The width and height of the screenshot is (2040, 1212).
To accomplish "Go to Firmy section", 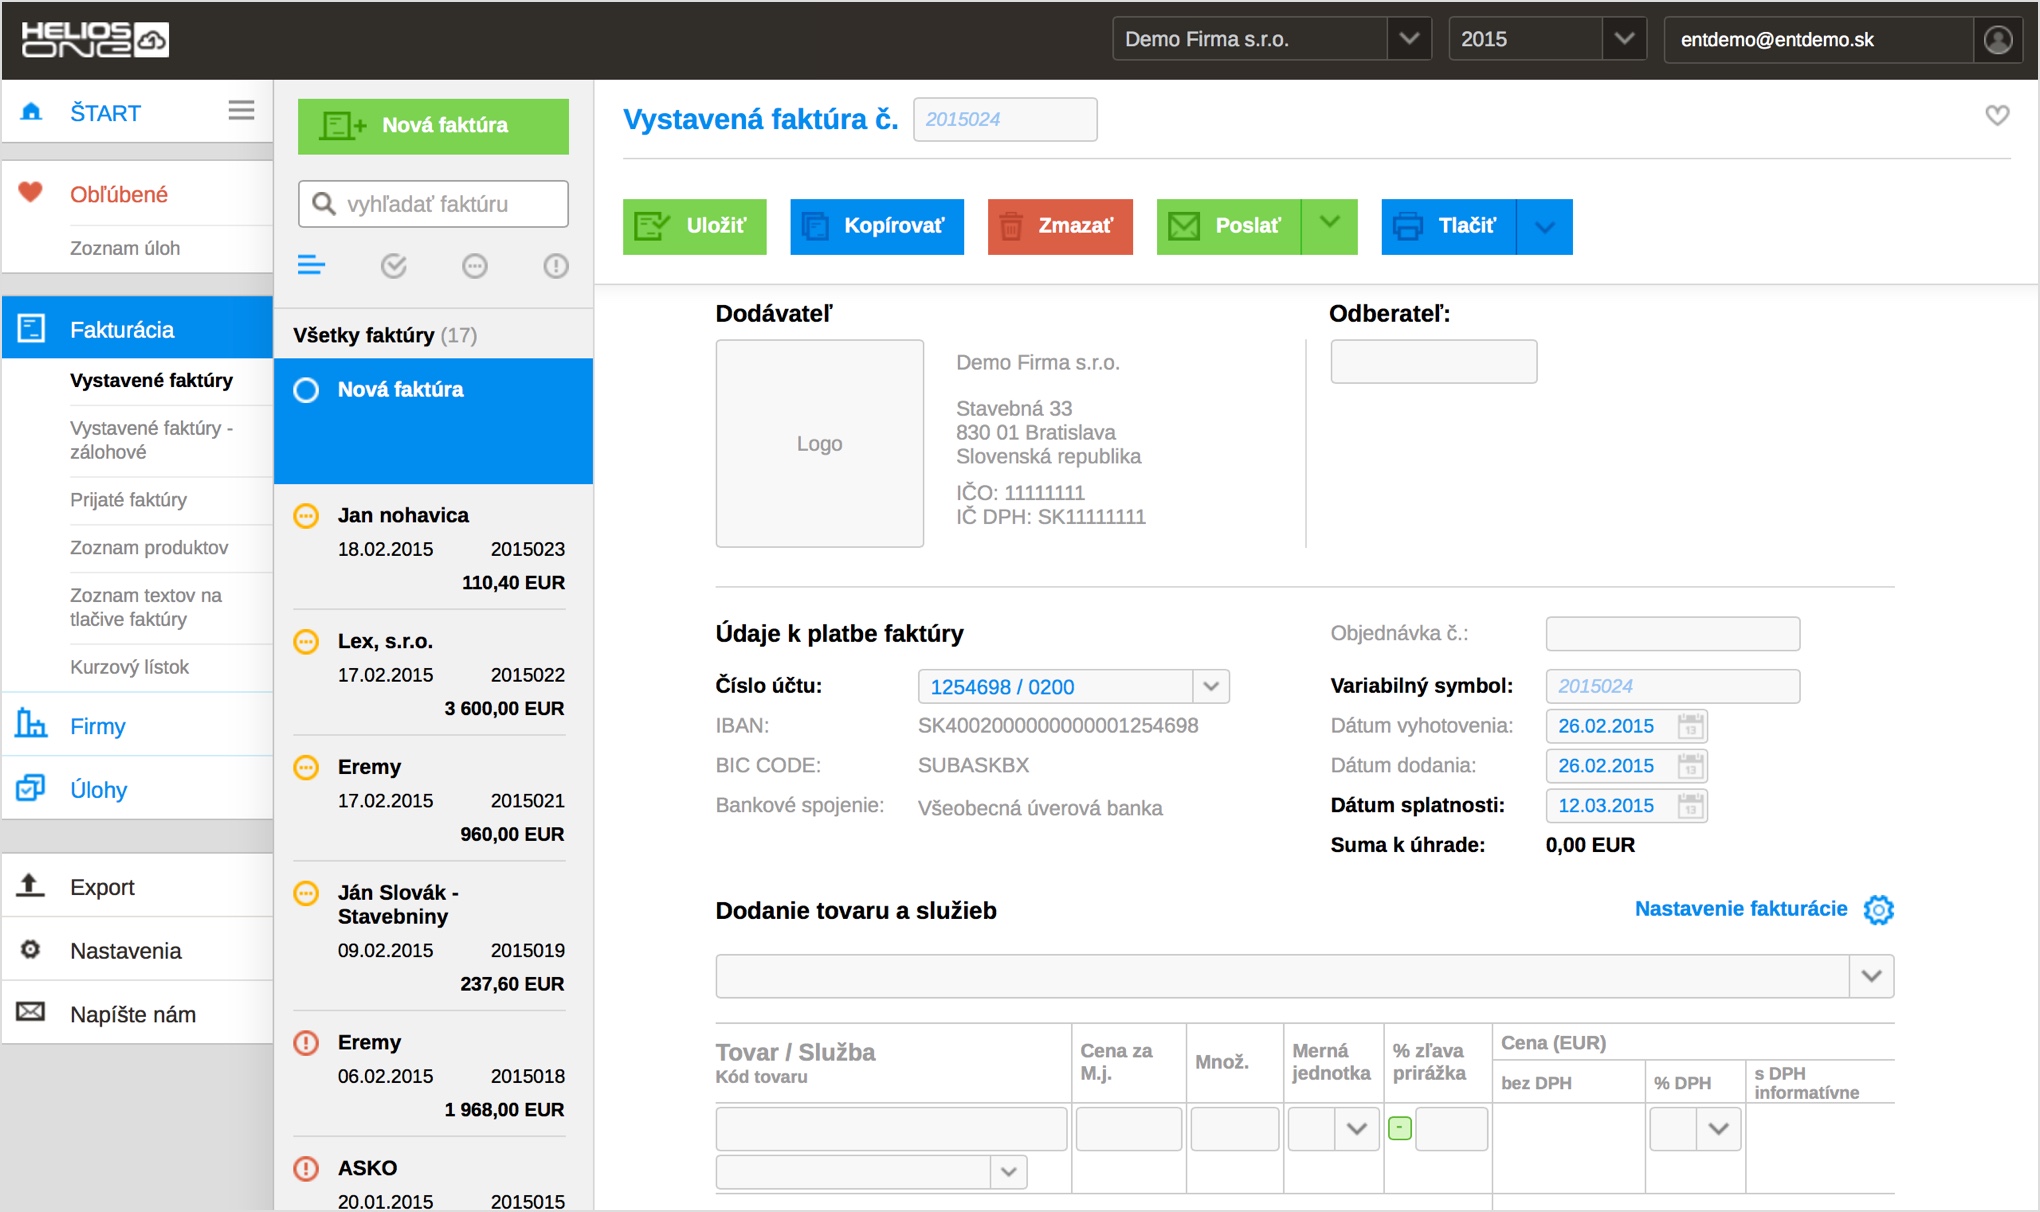I will (97, 727).
